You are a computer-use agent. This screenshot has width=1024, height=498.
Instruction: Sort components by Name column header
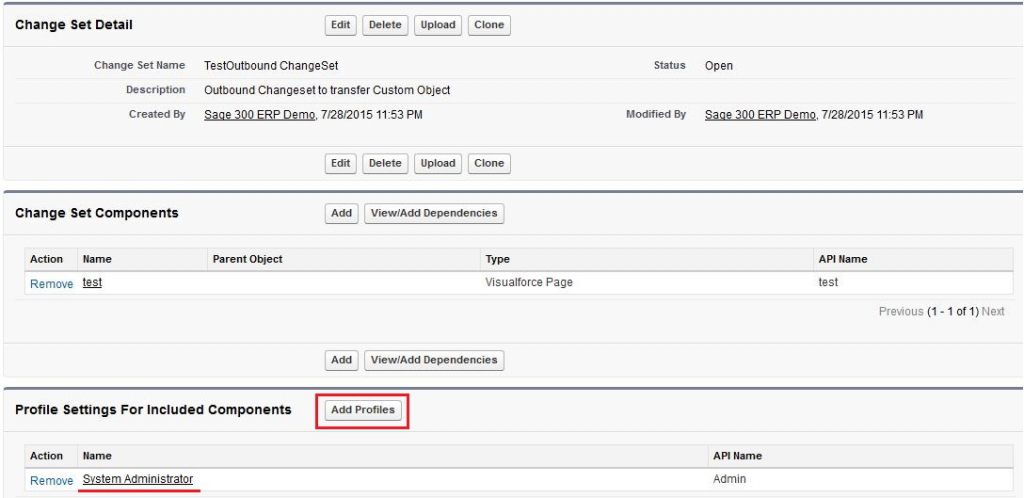(97, 259)
